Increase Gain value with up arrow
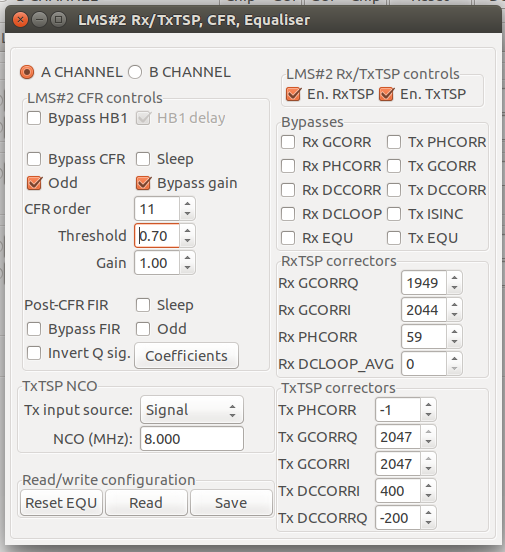 coord(187,257)
